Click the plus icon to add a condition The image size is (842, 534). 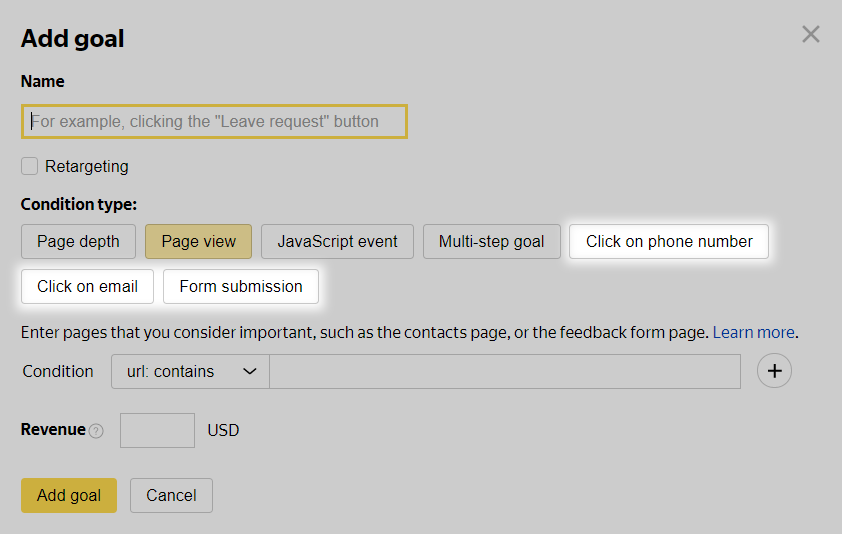[x=774, y=371]
